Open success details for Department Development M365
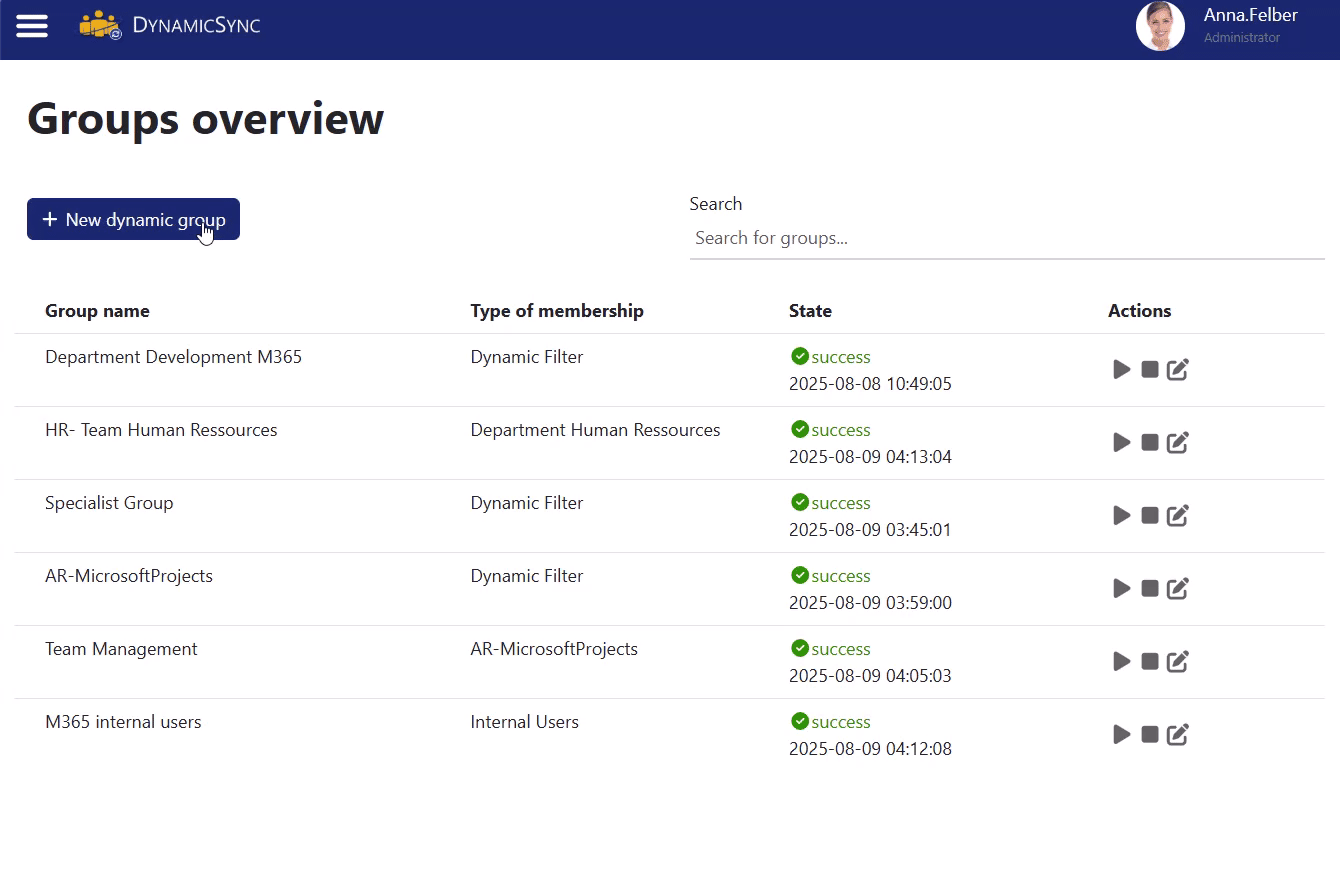Image resolution: width=1340 pixels, height=876 pixels. (x=830, y=356)
